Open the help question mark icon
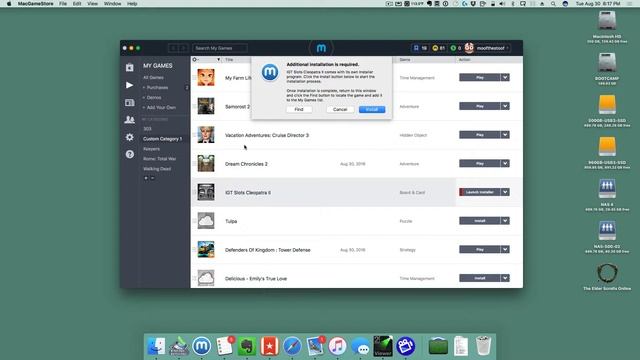This screenshot has height=360, width=640. click(129, 154)
